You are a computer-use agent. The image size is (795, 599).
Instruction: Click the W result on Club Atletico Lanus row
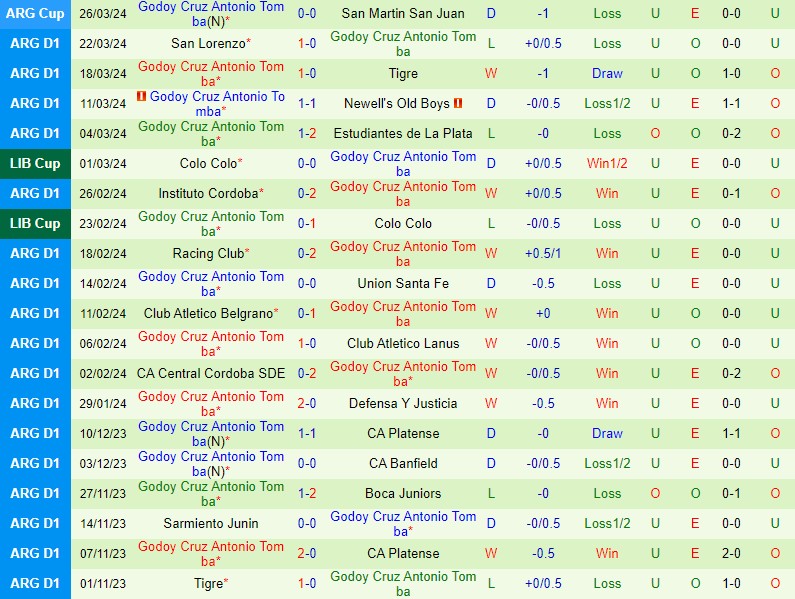pyautogui.click(x=491, y=343)
